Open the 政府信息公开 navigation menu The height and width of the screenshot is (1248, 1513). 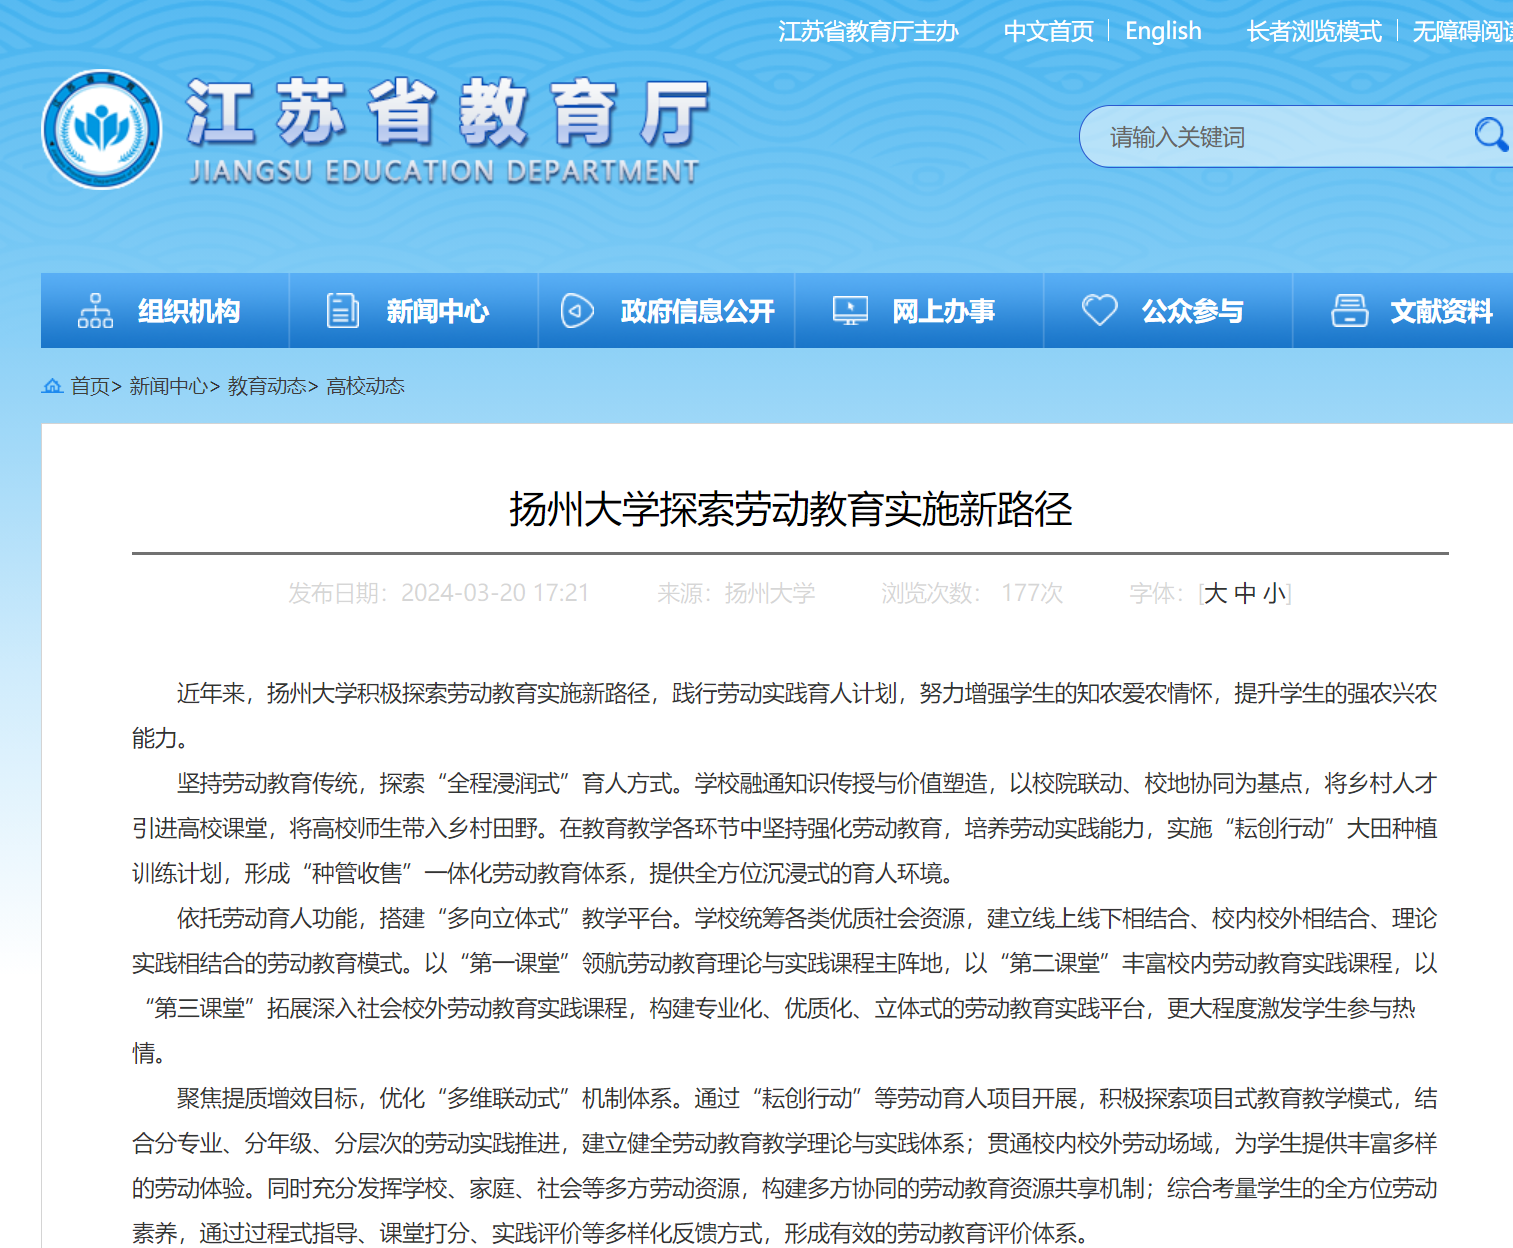tap(697, 311)
